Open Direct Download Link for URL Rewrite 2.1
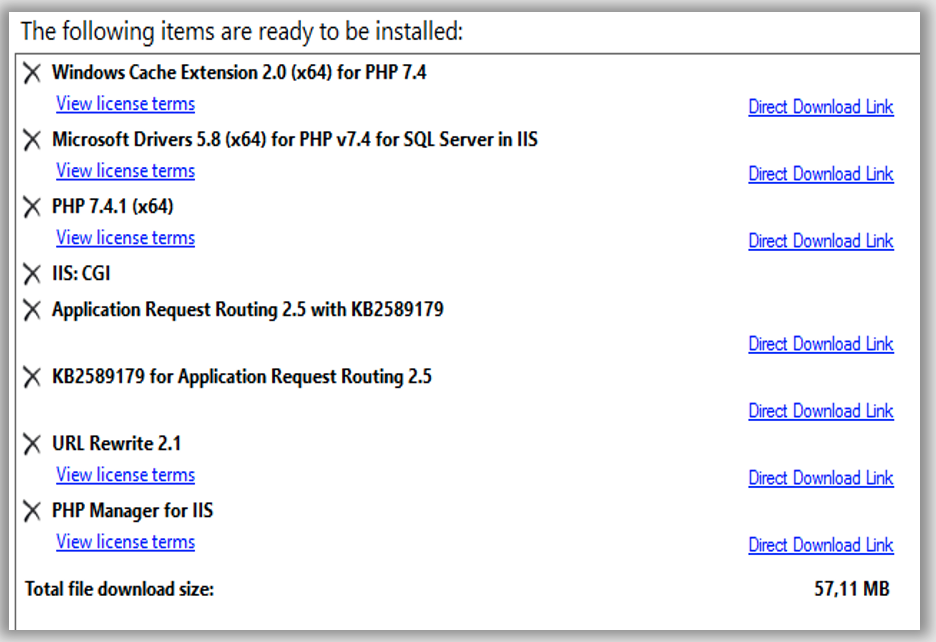This screenshot has width=936, height=642. (821, 478)
